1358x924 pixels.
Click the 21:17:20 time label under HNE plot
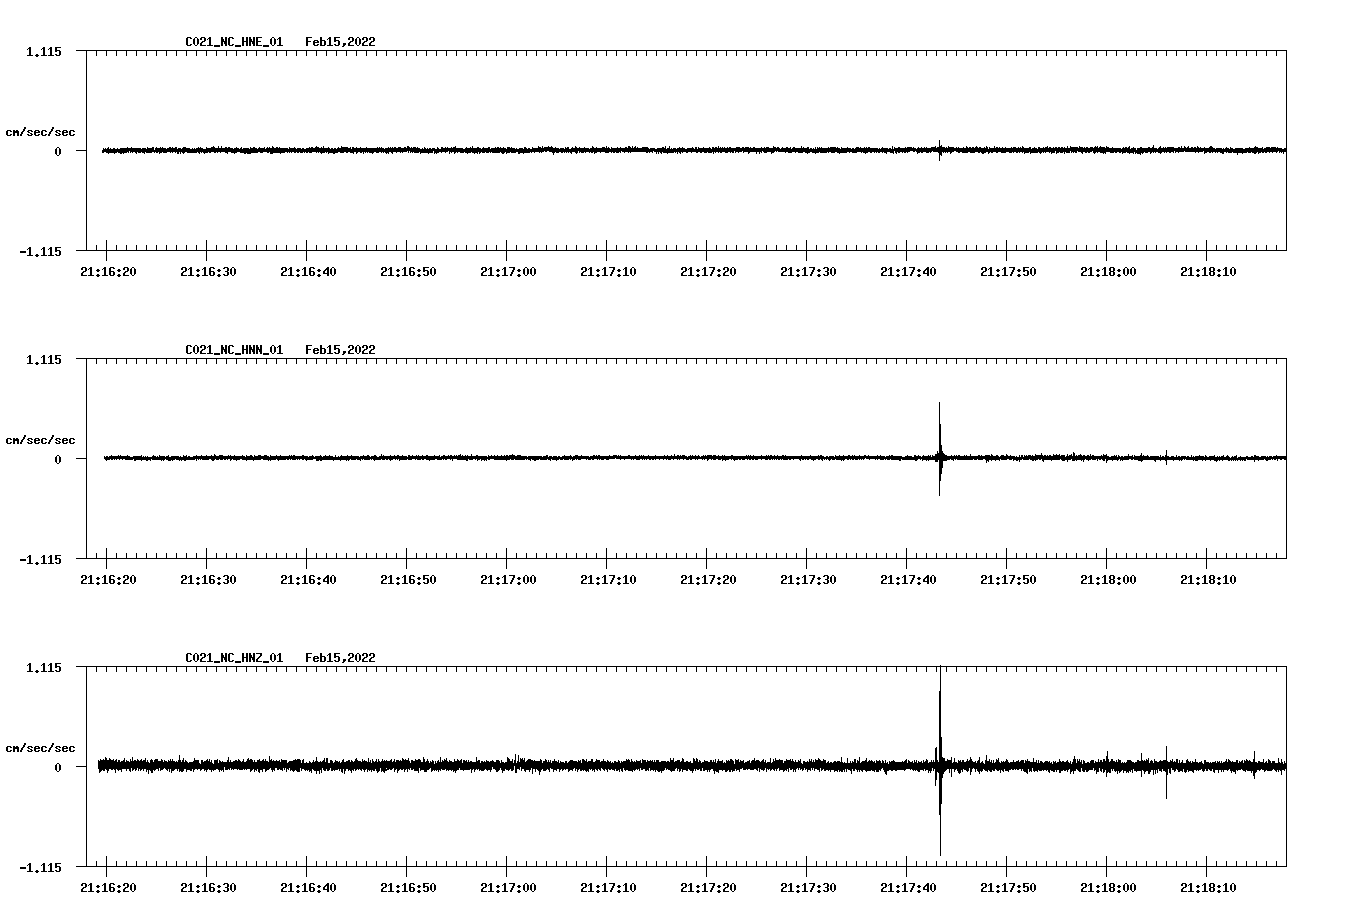[708, 272]
